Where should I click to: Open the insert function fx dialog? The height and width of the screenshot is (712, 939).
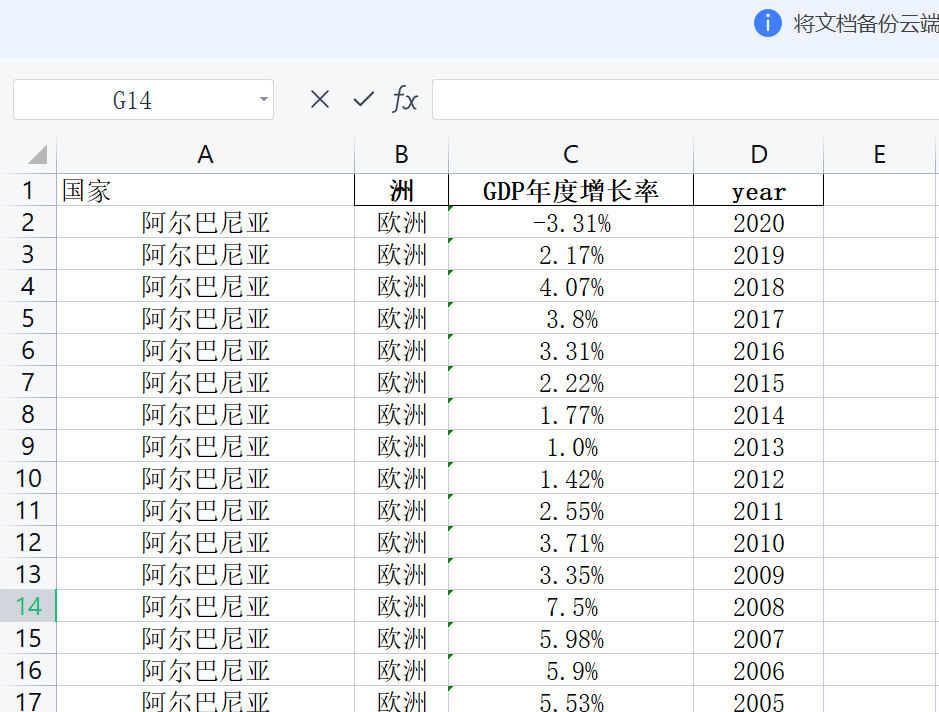405,99
